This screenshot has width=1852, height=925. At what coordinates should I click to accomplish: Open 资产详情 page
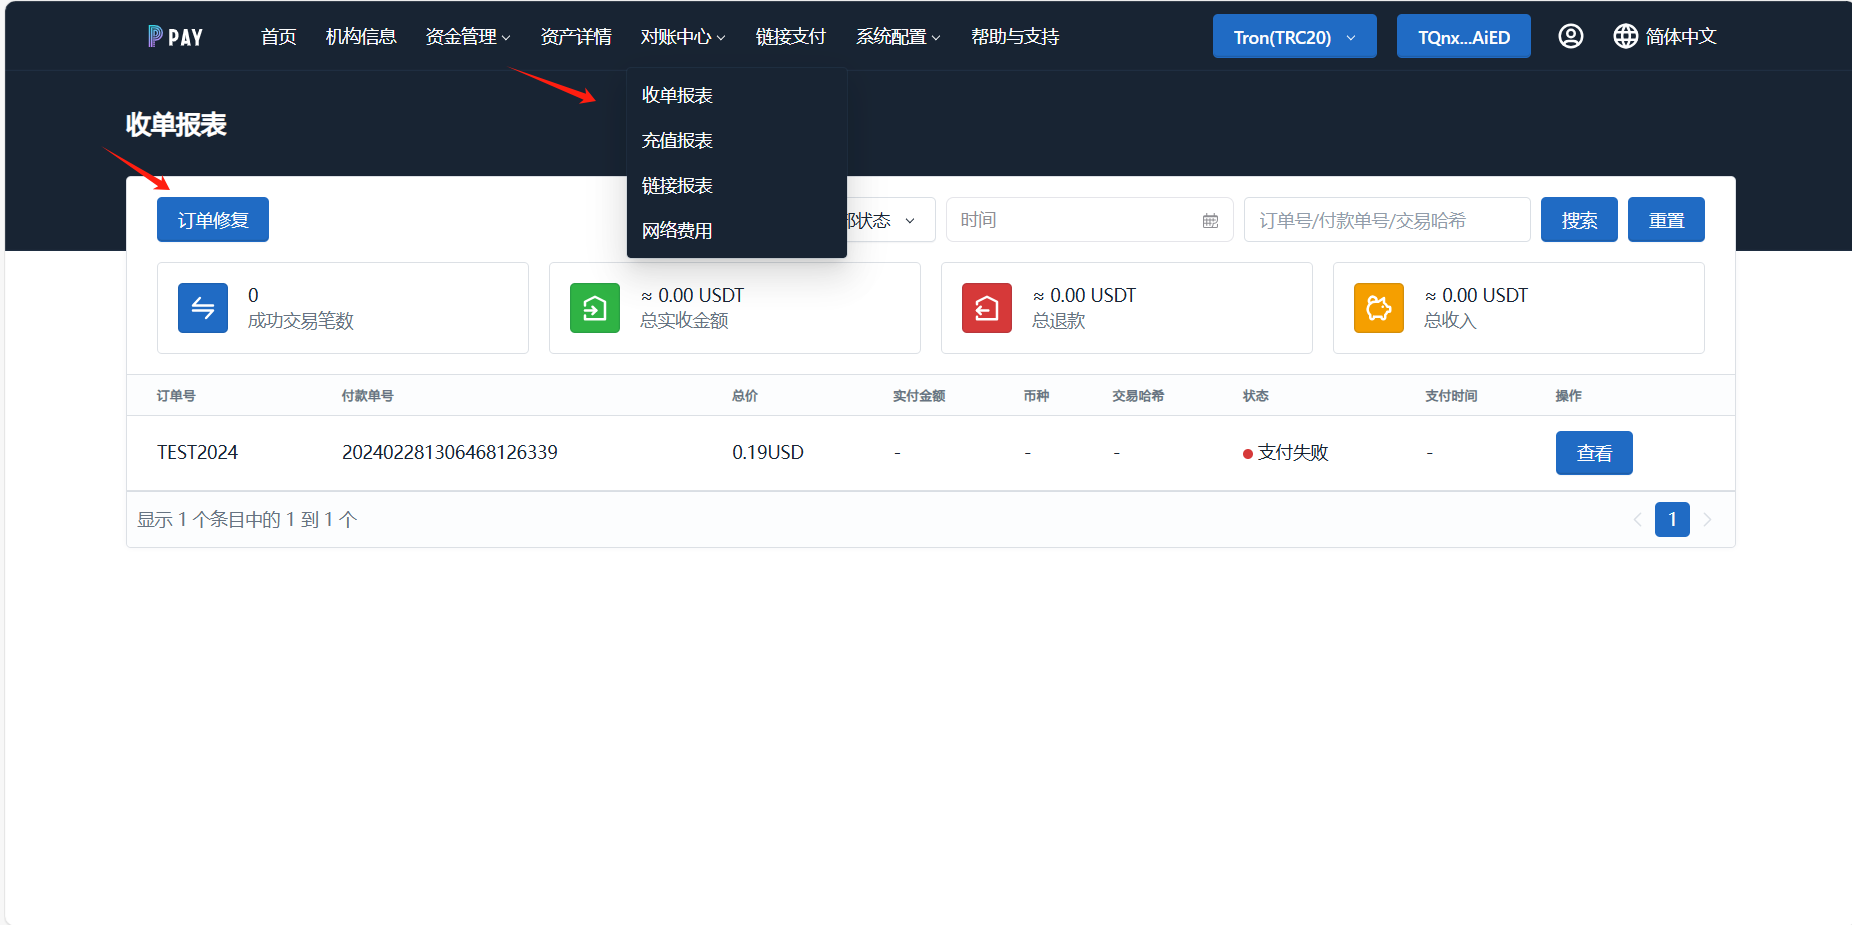(576, 37)
